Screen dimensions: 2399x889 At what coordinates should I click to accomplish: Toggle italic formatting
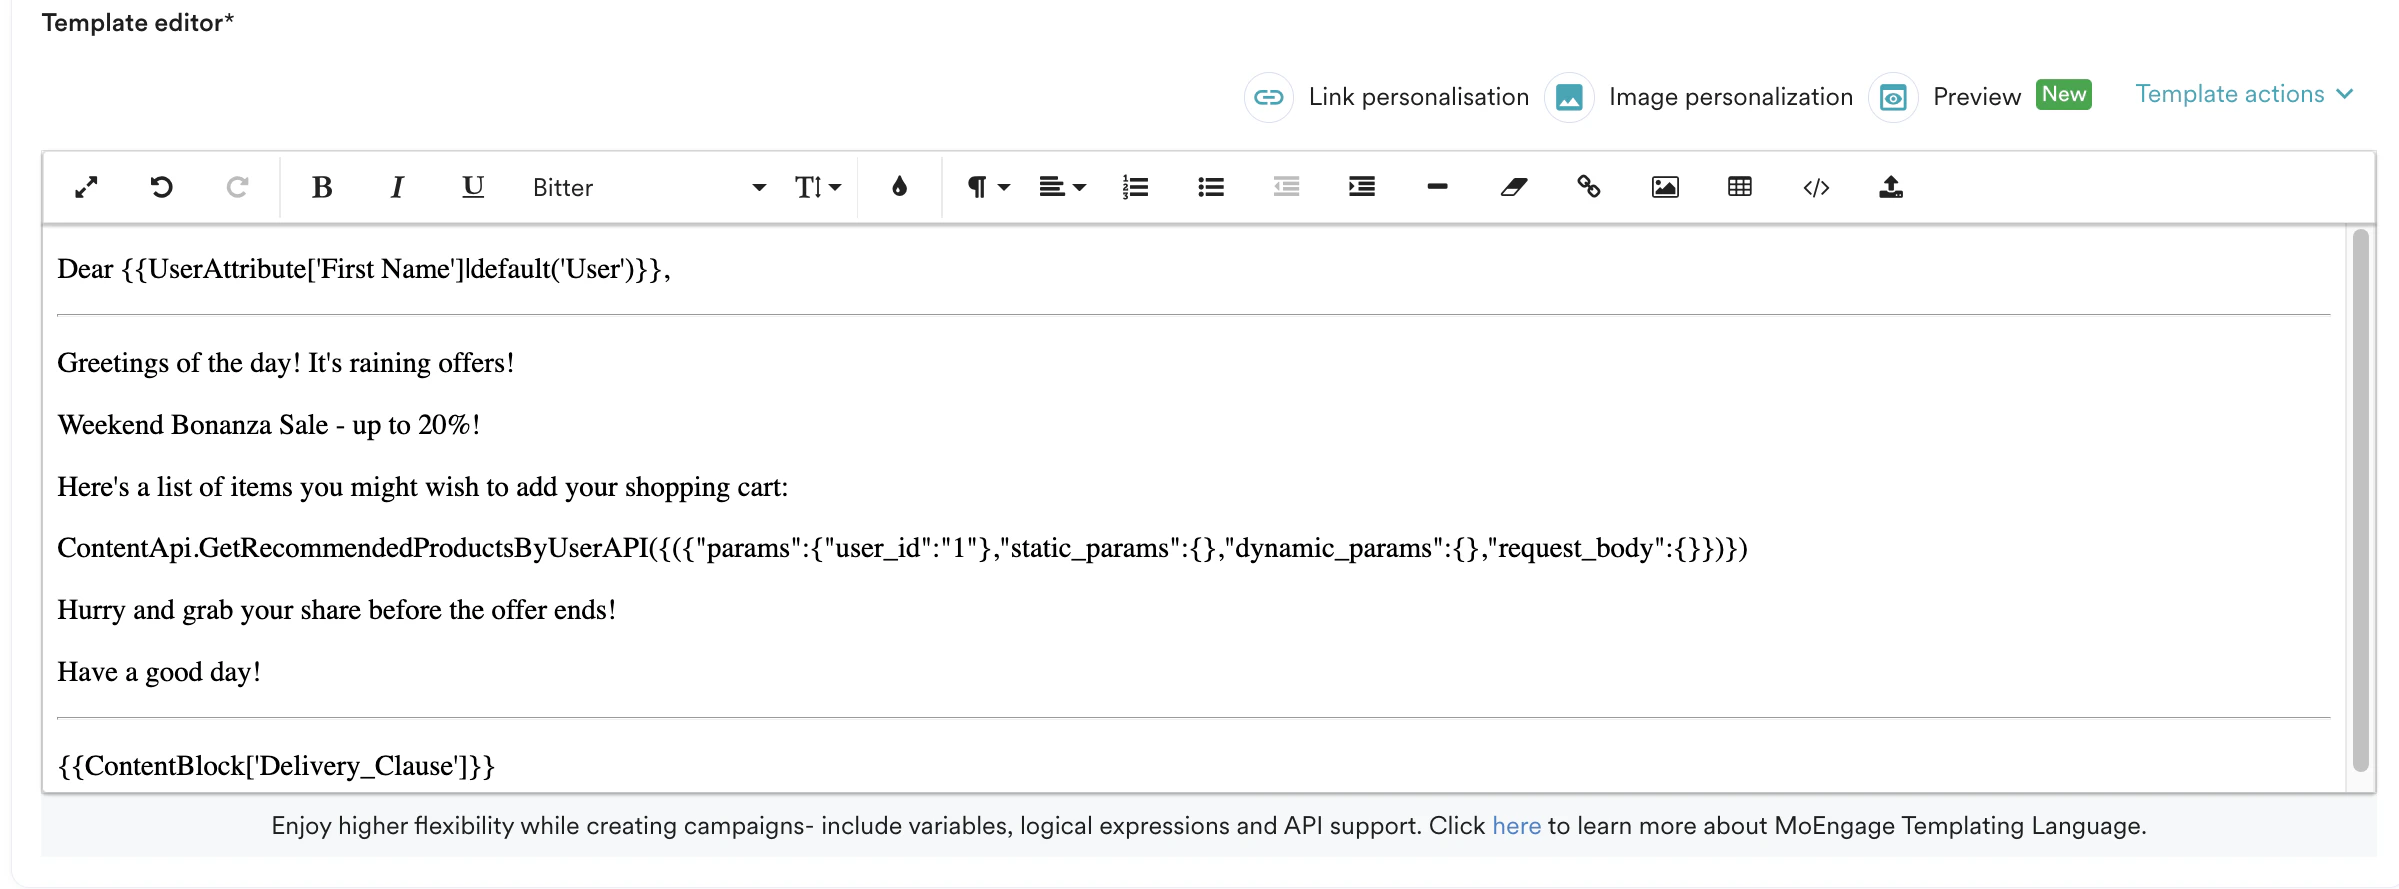(397, 187)
